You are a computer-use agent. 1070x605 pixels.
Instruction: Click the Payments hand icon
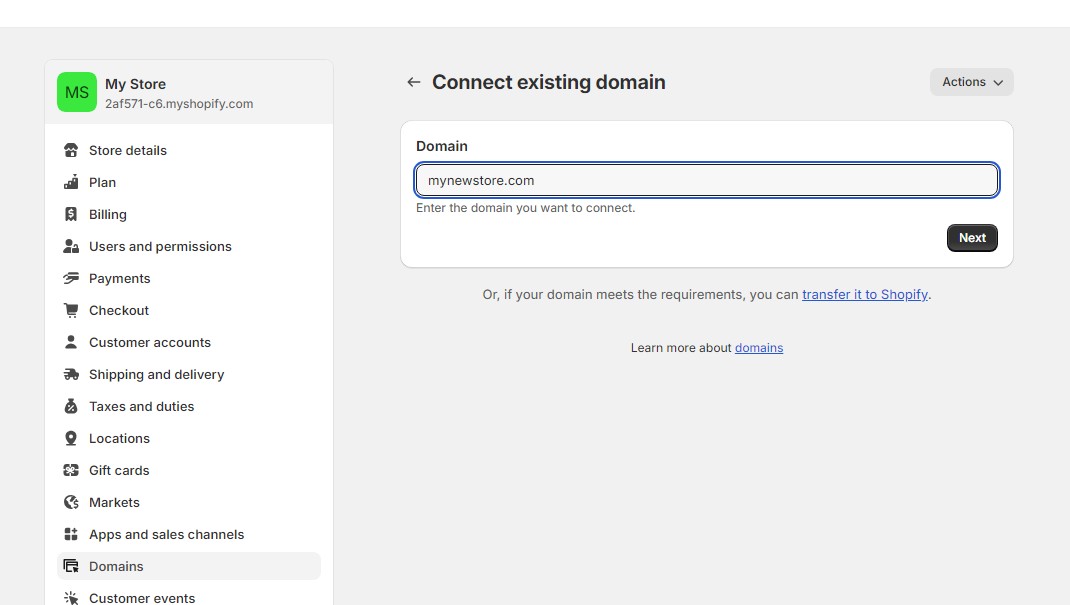click(71, 278)
